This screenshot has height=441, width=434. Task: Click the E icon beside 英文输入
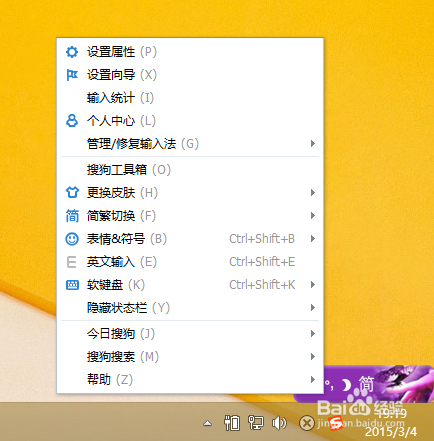tap(71, 262)
